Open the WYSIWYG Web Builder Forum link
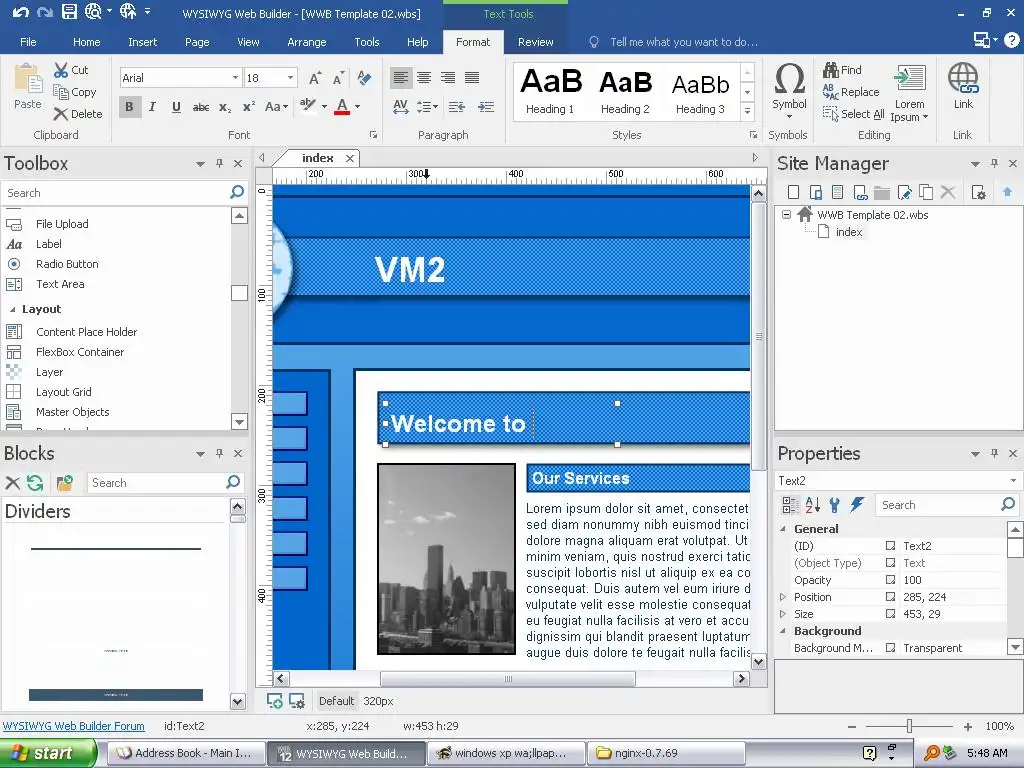1024x768 pixels. point(74,726)
